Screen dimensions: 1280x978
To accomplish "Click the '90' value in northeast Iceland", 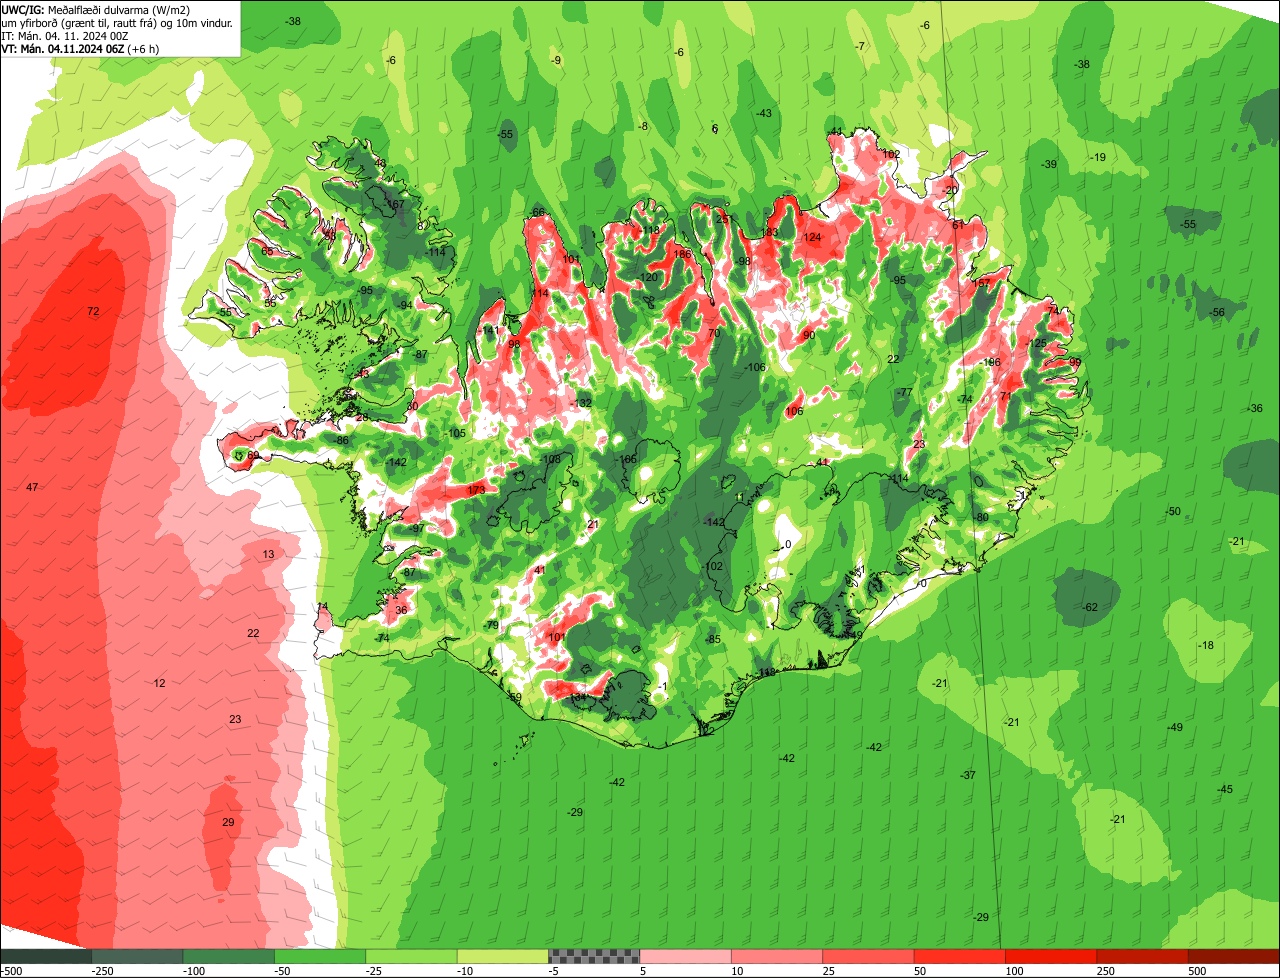I will 808,336.
